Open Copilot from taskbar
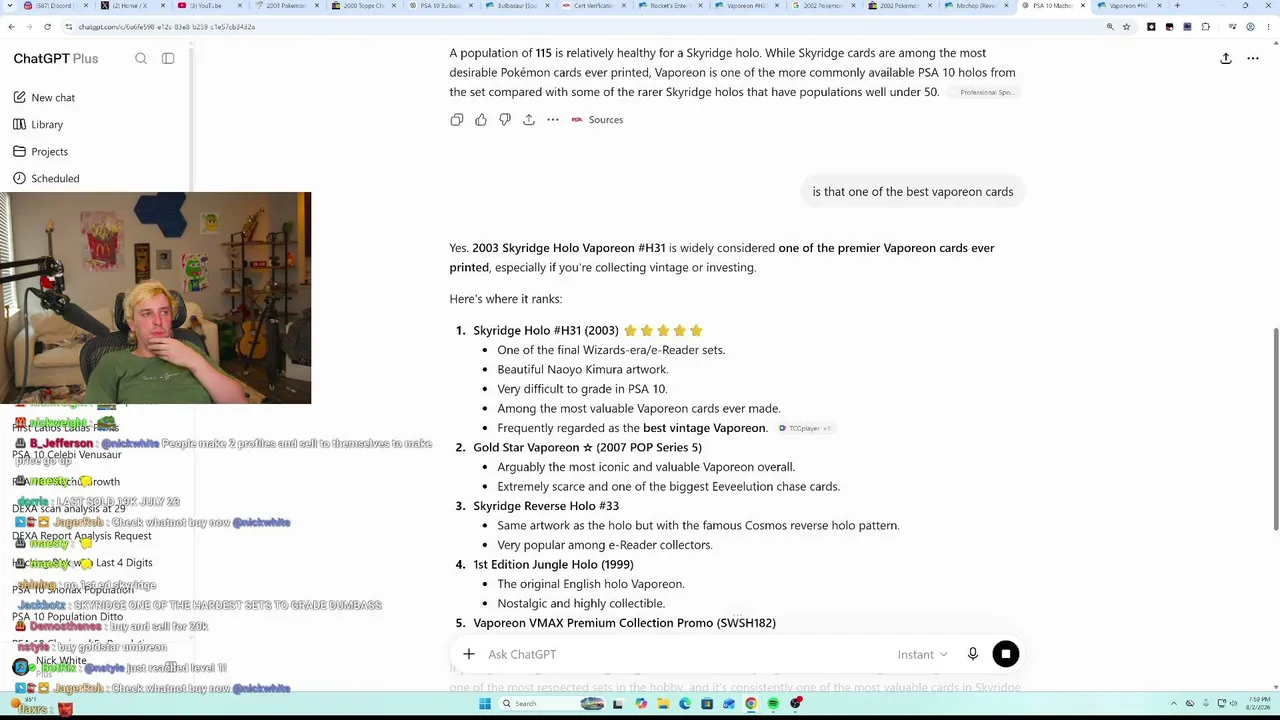 coord(641,704)
